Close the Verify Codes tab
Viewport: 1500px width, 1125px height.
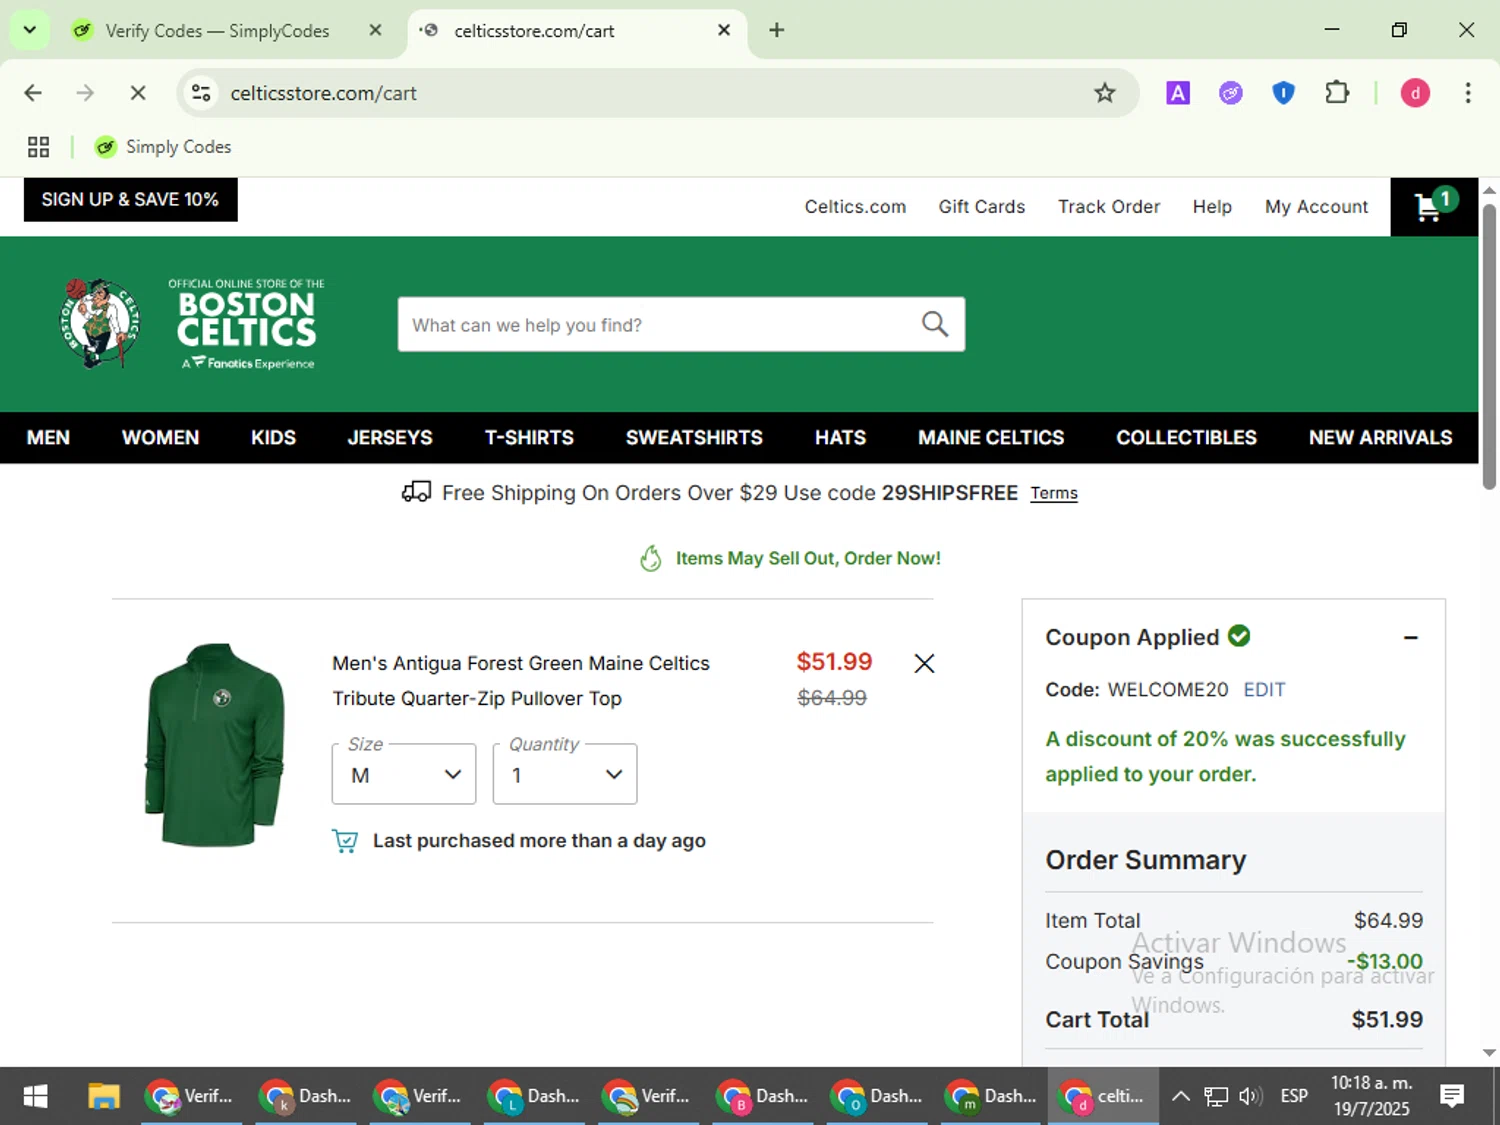pyautogui.click(x=375, y=30)
